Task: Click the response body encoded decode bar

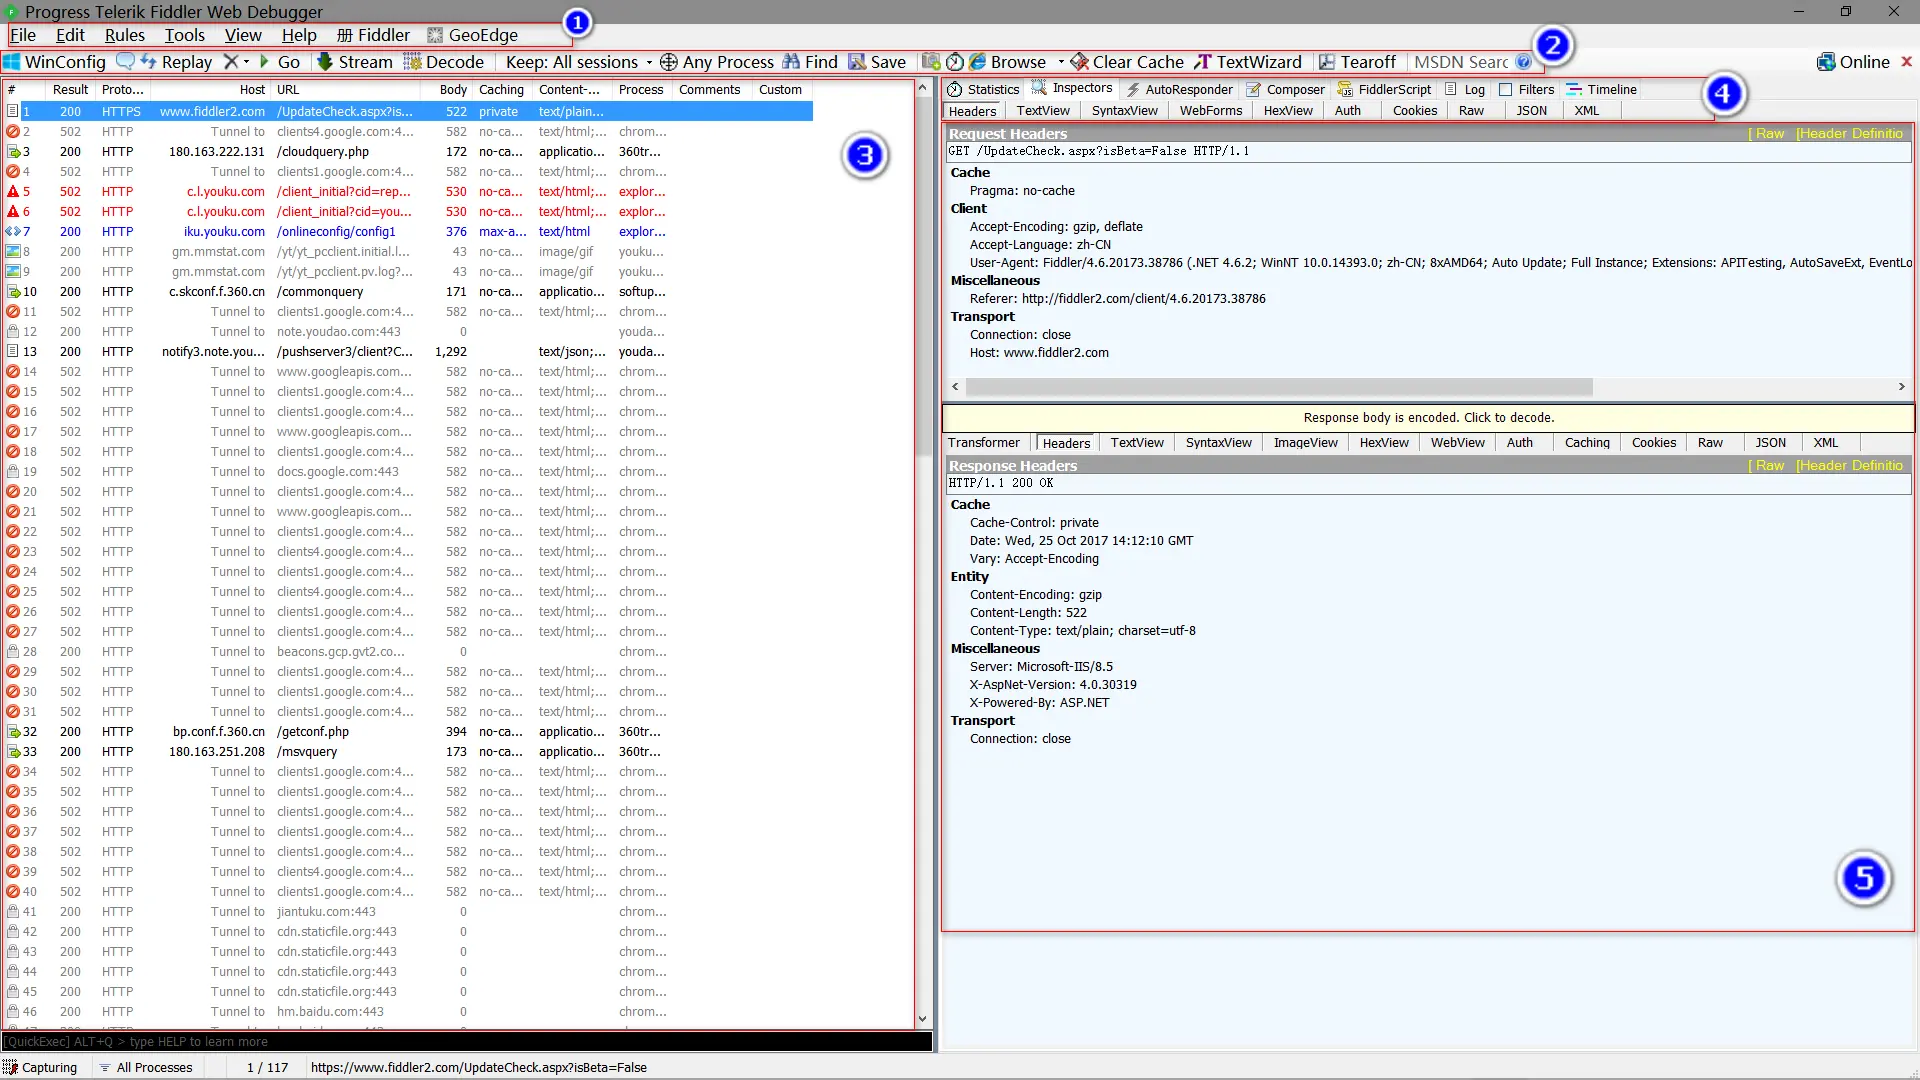Action: click(x=1428, y=418)
